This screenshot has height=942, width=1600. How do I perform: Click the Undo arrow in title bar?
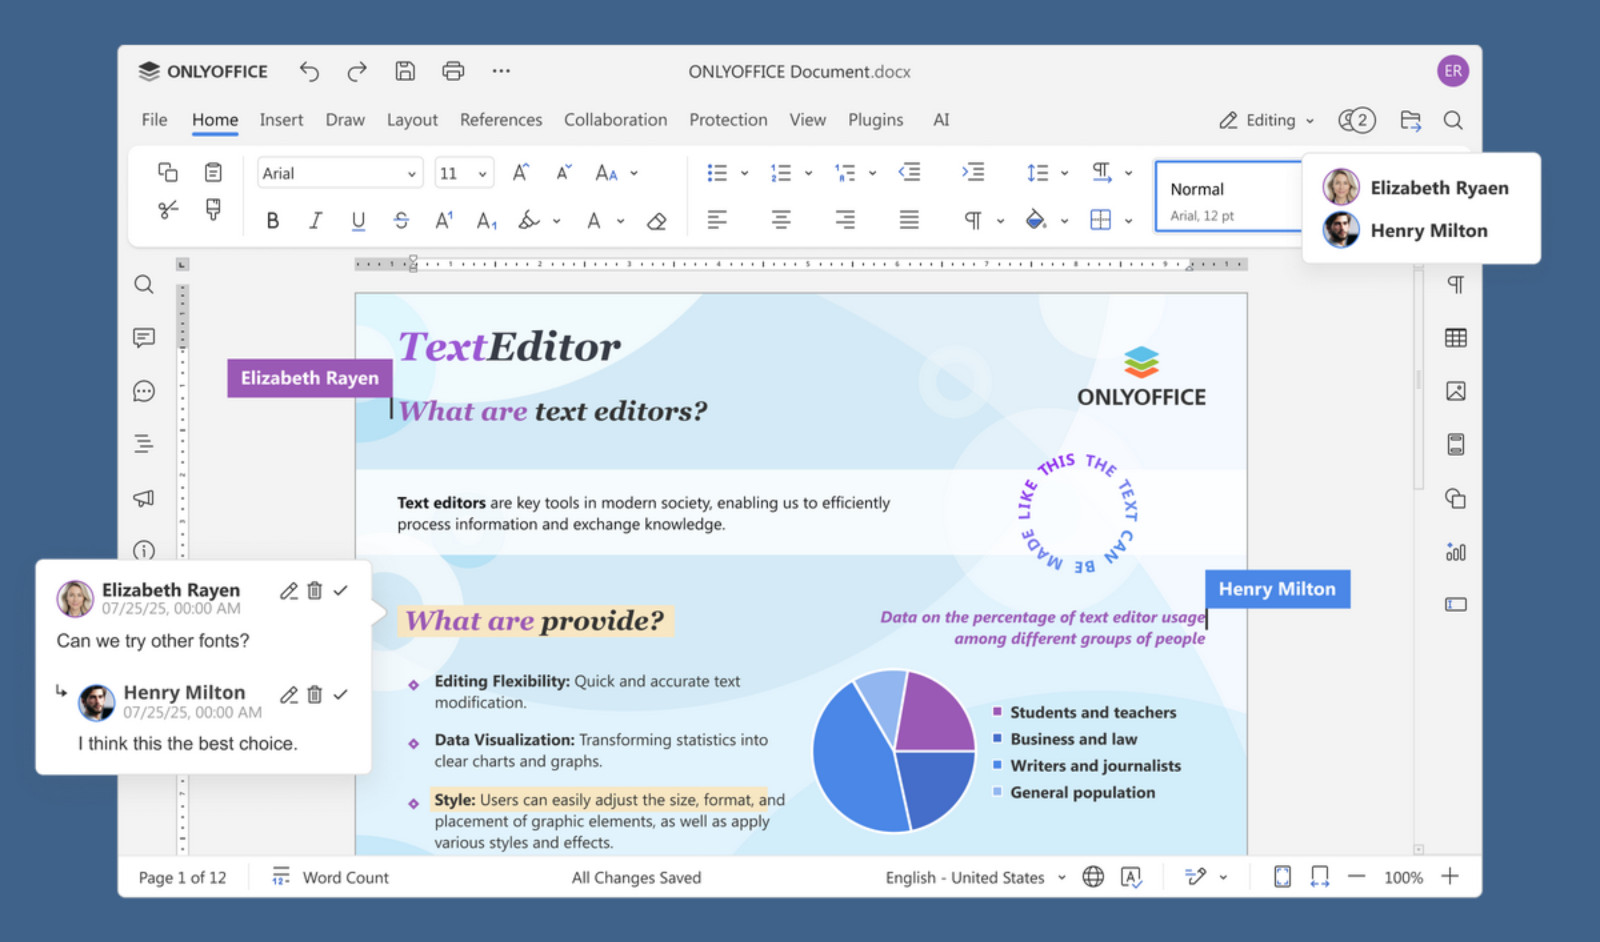(309, 71)
